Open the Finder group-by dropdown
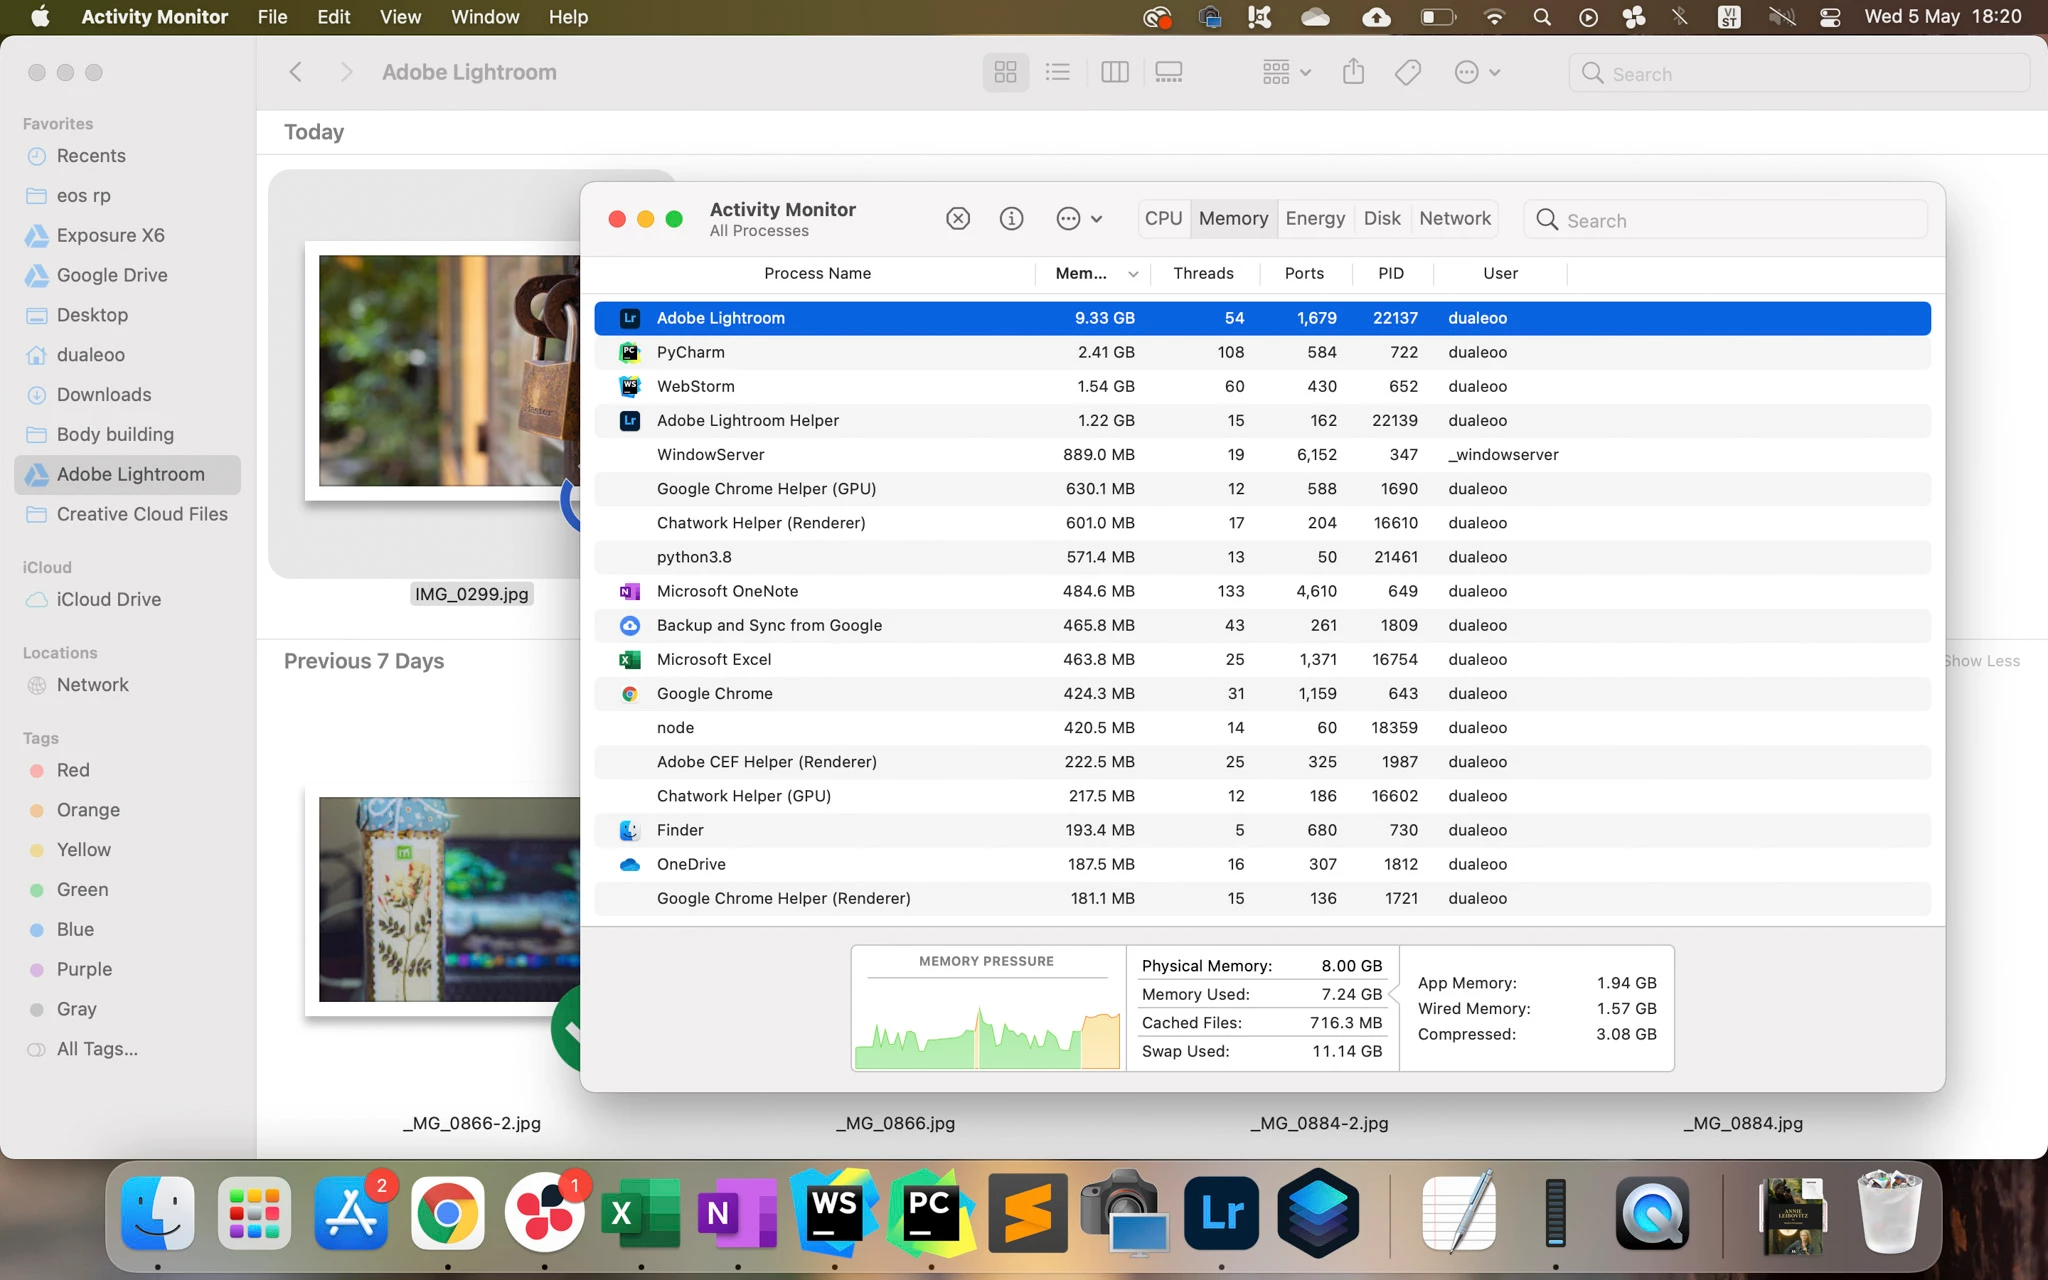2048x1280 pixels. (1286, 72)
